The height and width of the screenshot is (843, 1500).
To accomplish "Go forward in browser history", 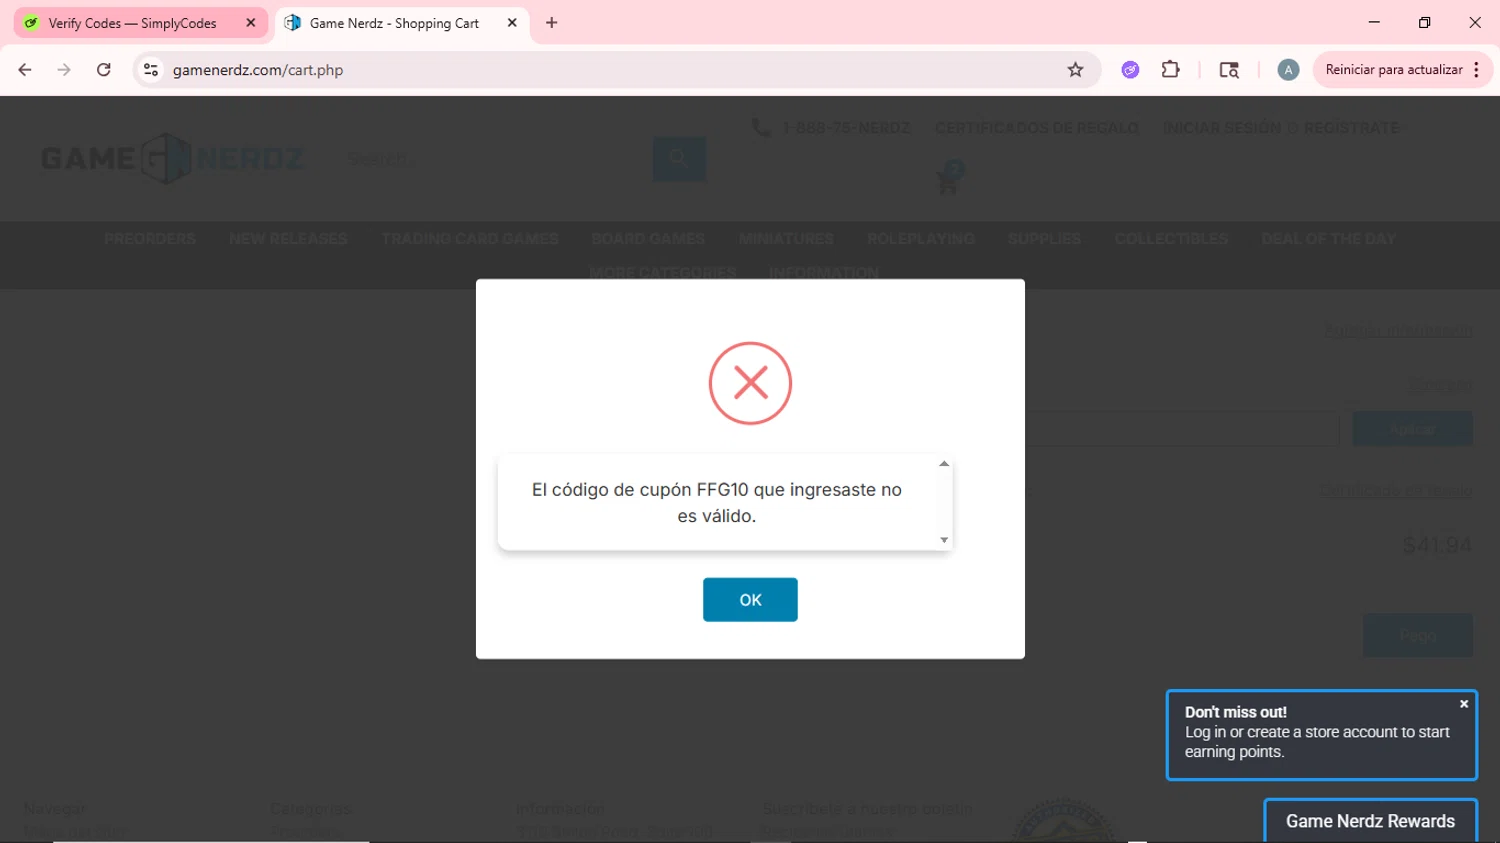I will tap(64, 70).
